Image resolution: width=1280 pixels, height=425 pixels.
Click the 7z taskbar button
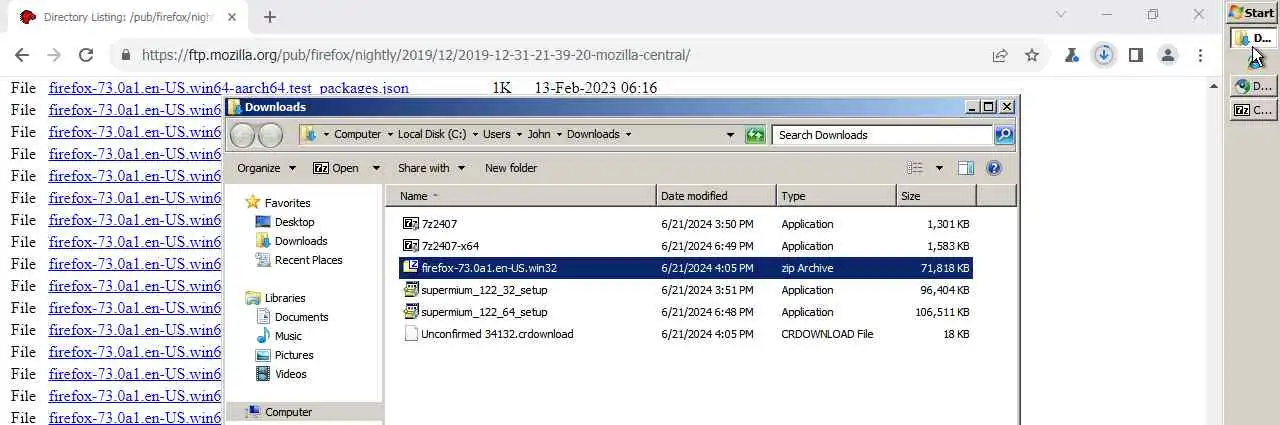tap(1253, 110)
